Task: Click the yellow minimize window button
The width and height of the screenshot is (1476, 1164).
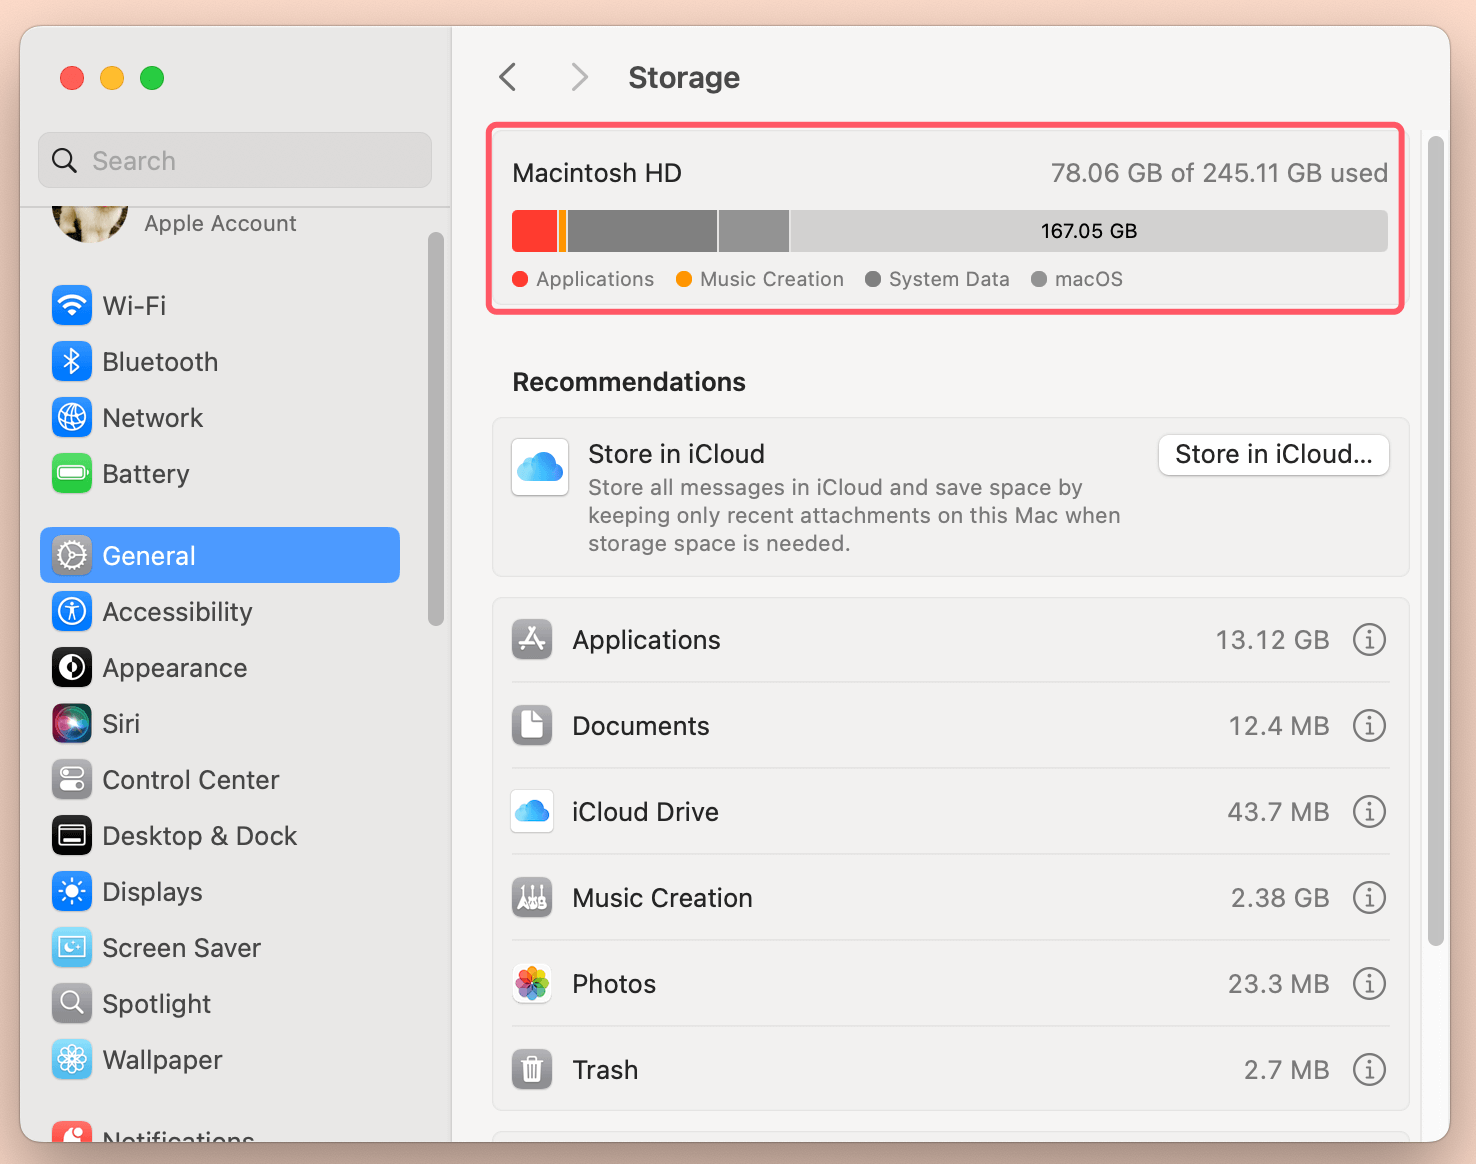Action: (112, 78)
